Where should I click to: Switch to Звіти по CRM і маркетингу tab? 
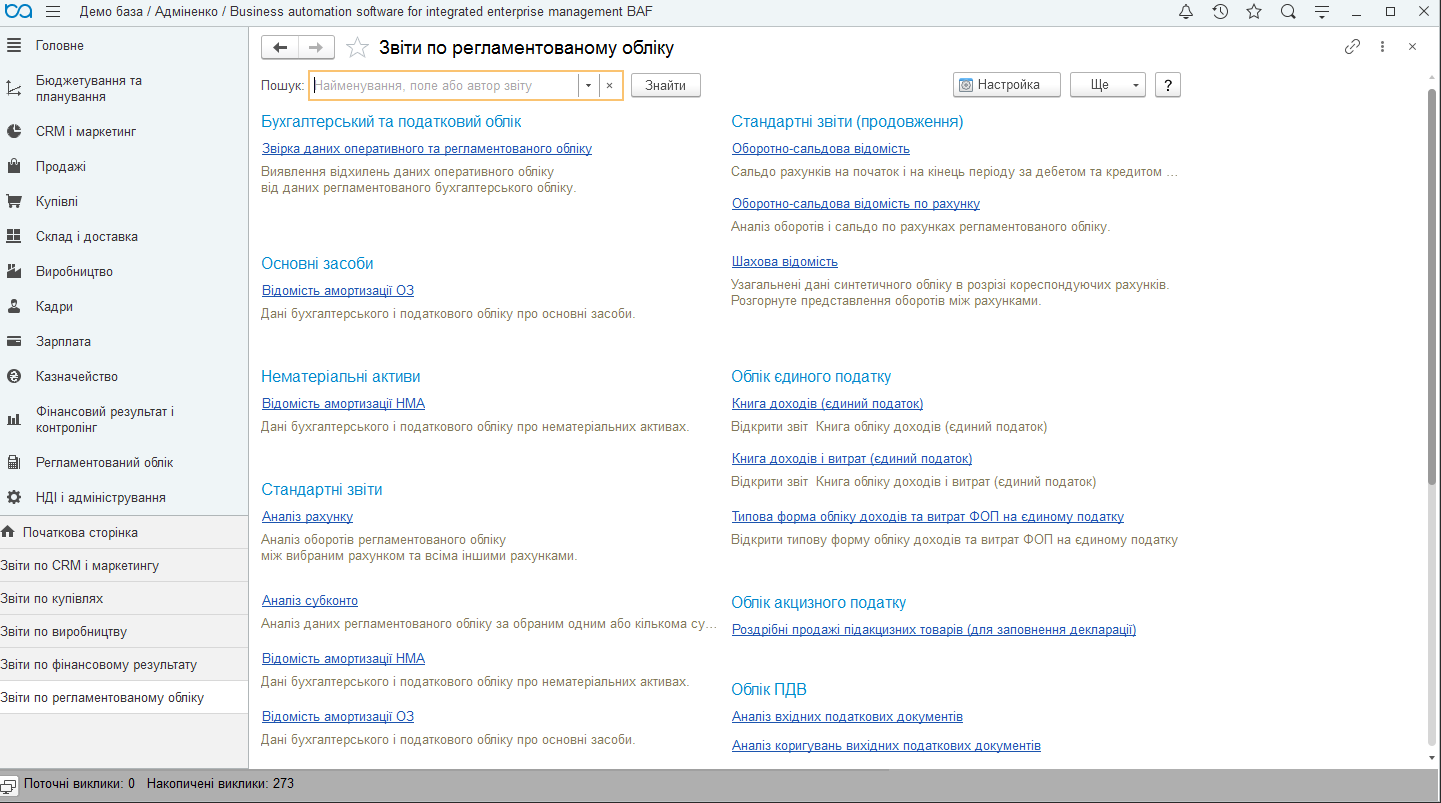[124, 565]
